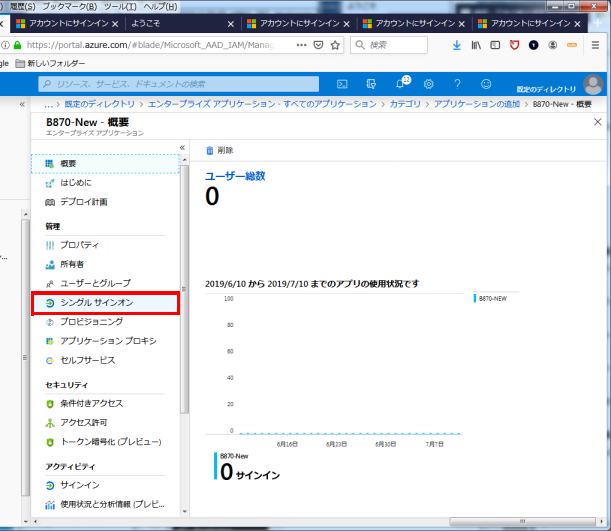The height and width of the screenshot is (531, 611).
Task: Collapse the blade menu with double chevron
Action: point(182,147)
